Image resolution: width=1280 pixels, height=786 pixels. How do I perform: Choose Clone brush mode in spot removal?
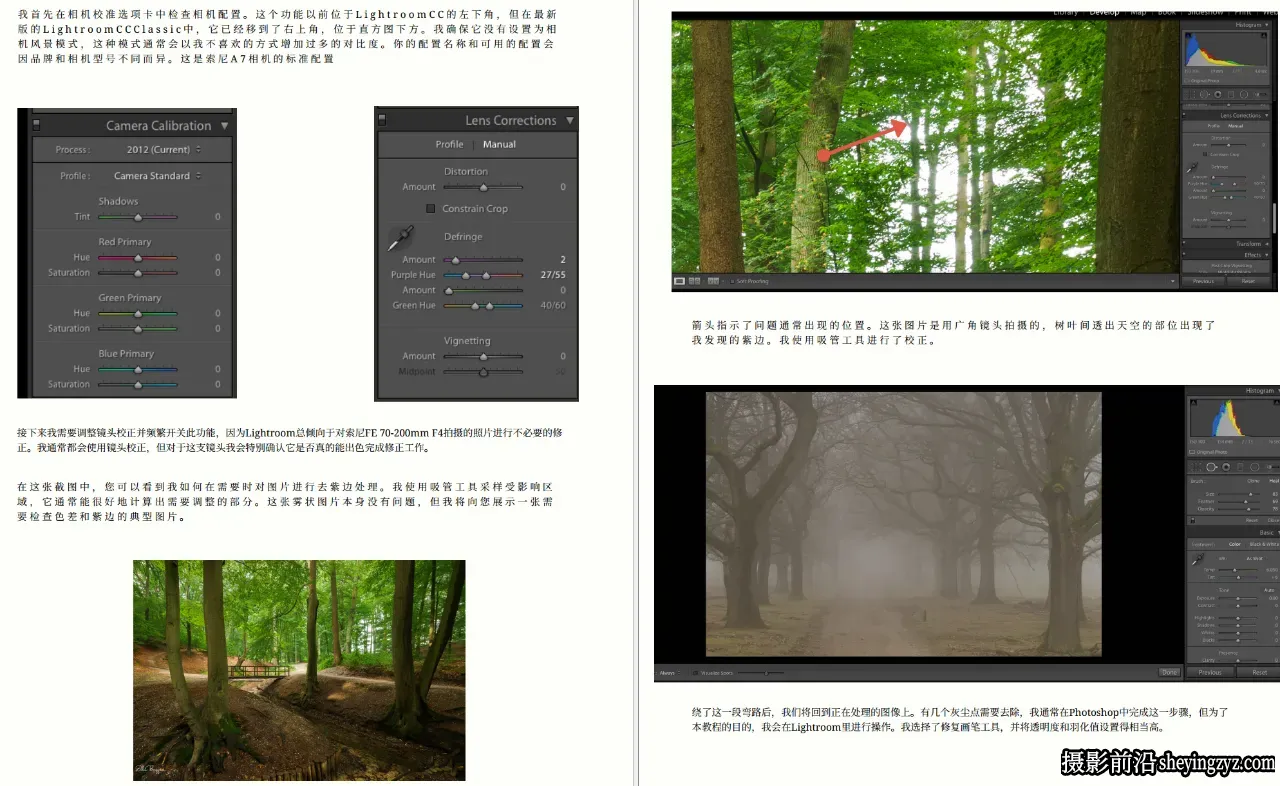click(x=1253, y=481)
